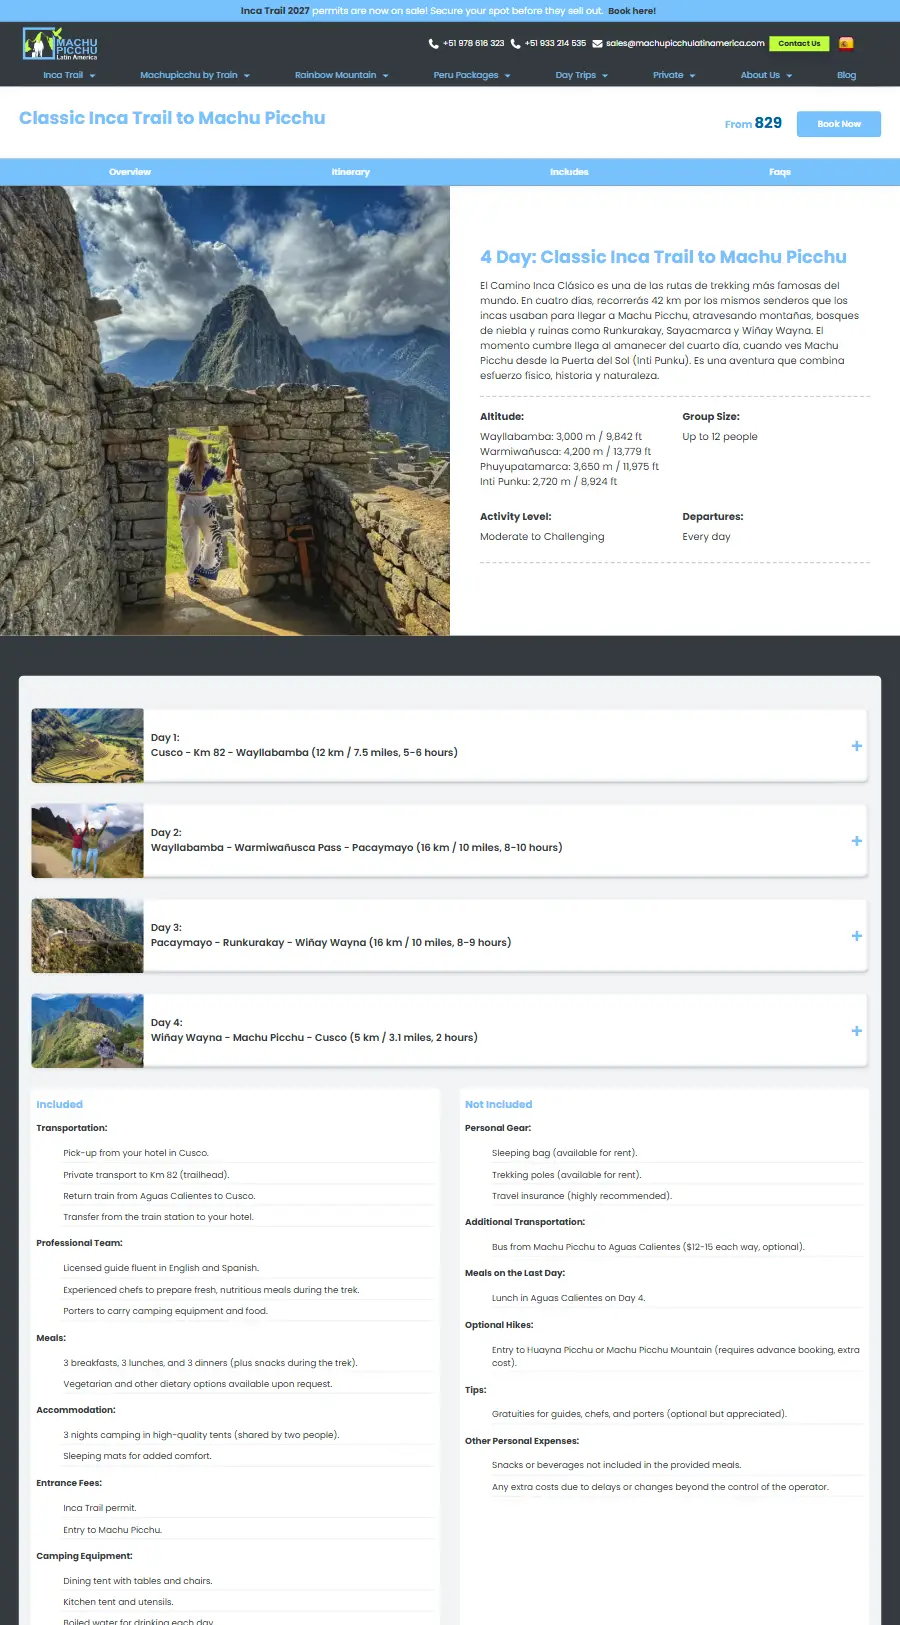The image size is (900, 1625).
Task: Email sales@machupicchulatinamerica.com link
Action: tap(685, 44)
